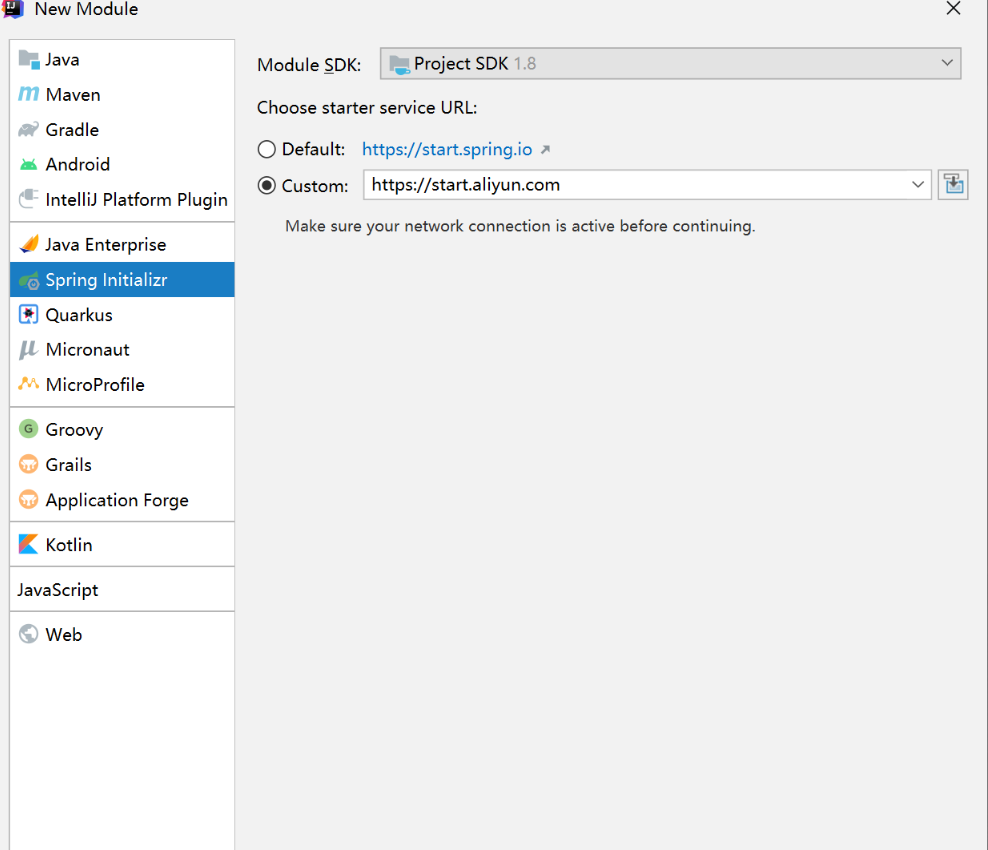Select Application Forge entry
988x850 pixels.
click(122, 500)
